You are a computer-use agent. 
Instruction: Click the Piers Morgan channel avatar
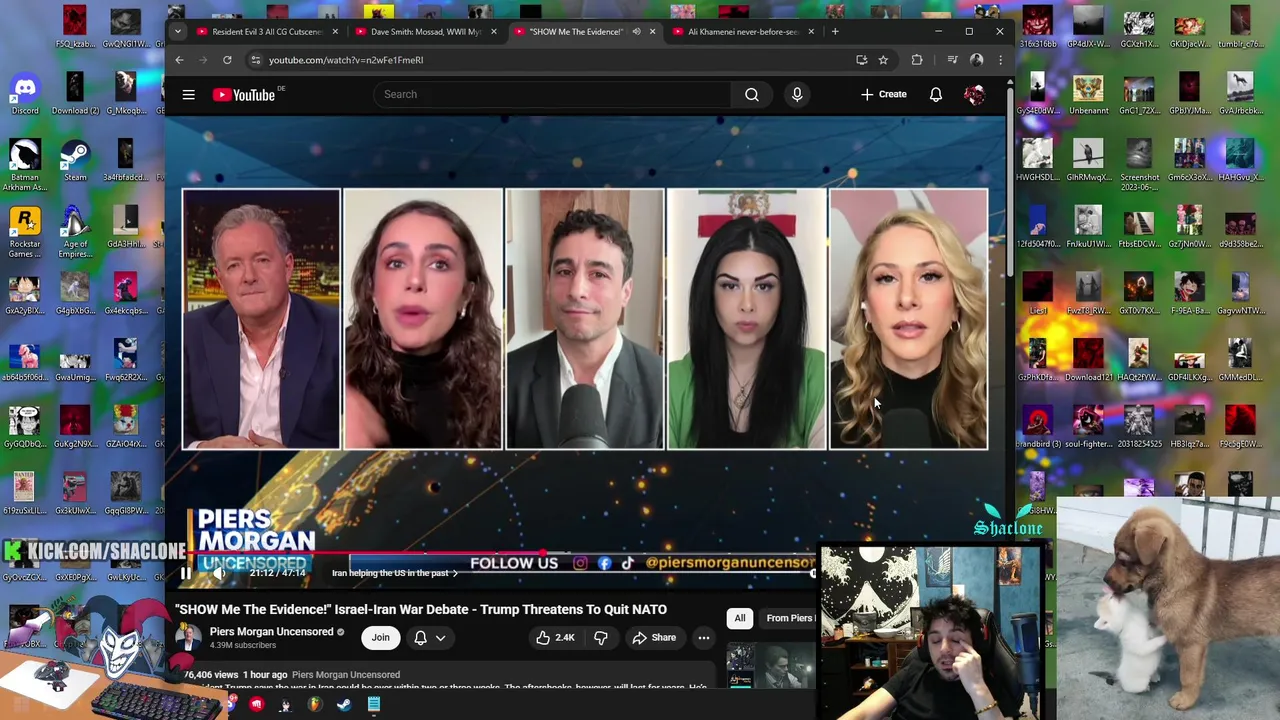click(x=187, y=638)
